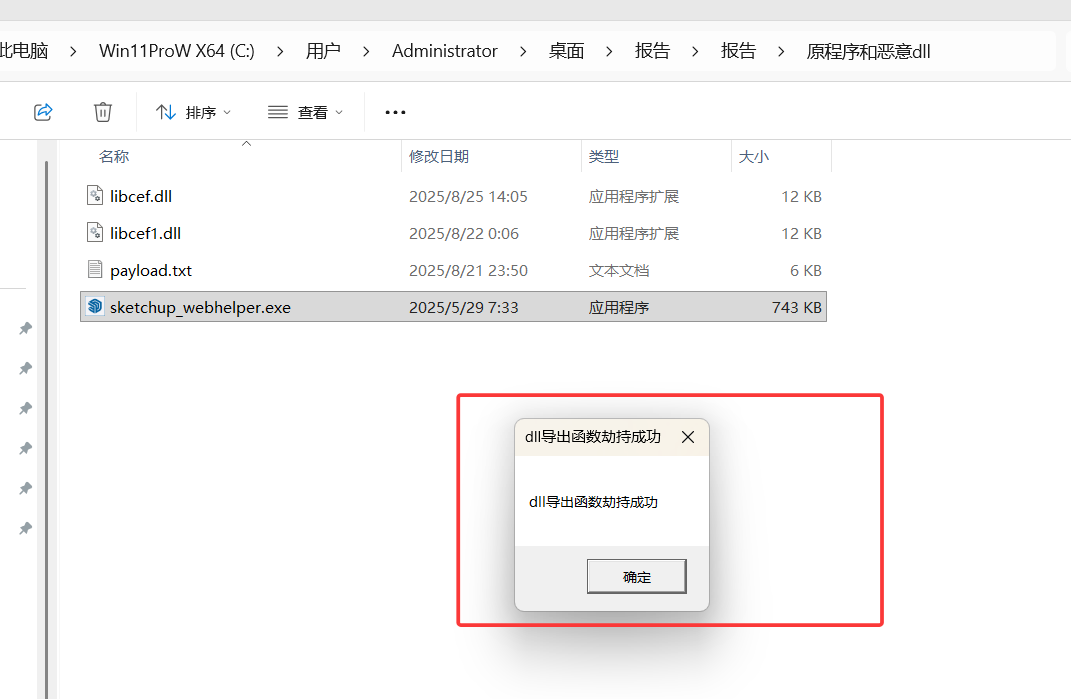This screenshot has height=699, width=1071.
Task: Click the 2025/8/21 23:50 date cell
Action: click(468, 271)
